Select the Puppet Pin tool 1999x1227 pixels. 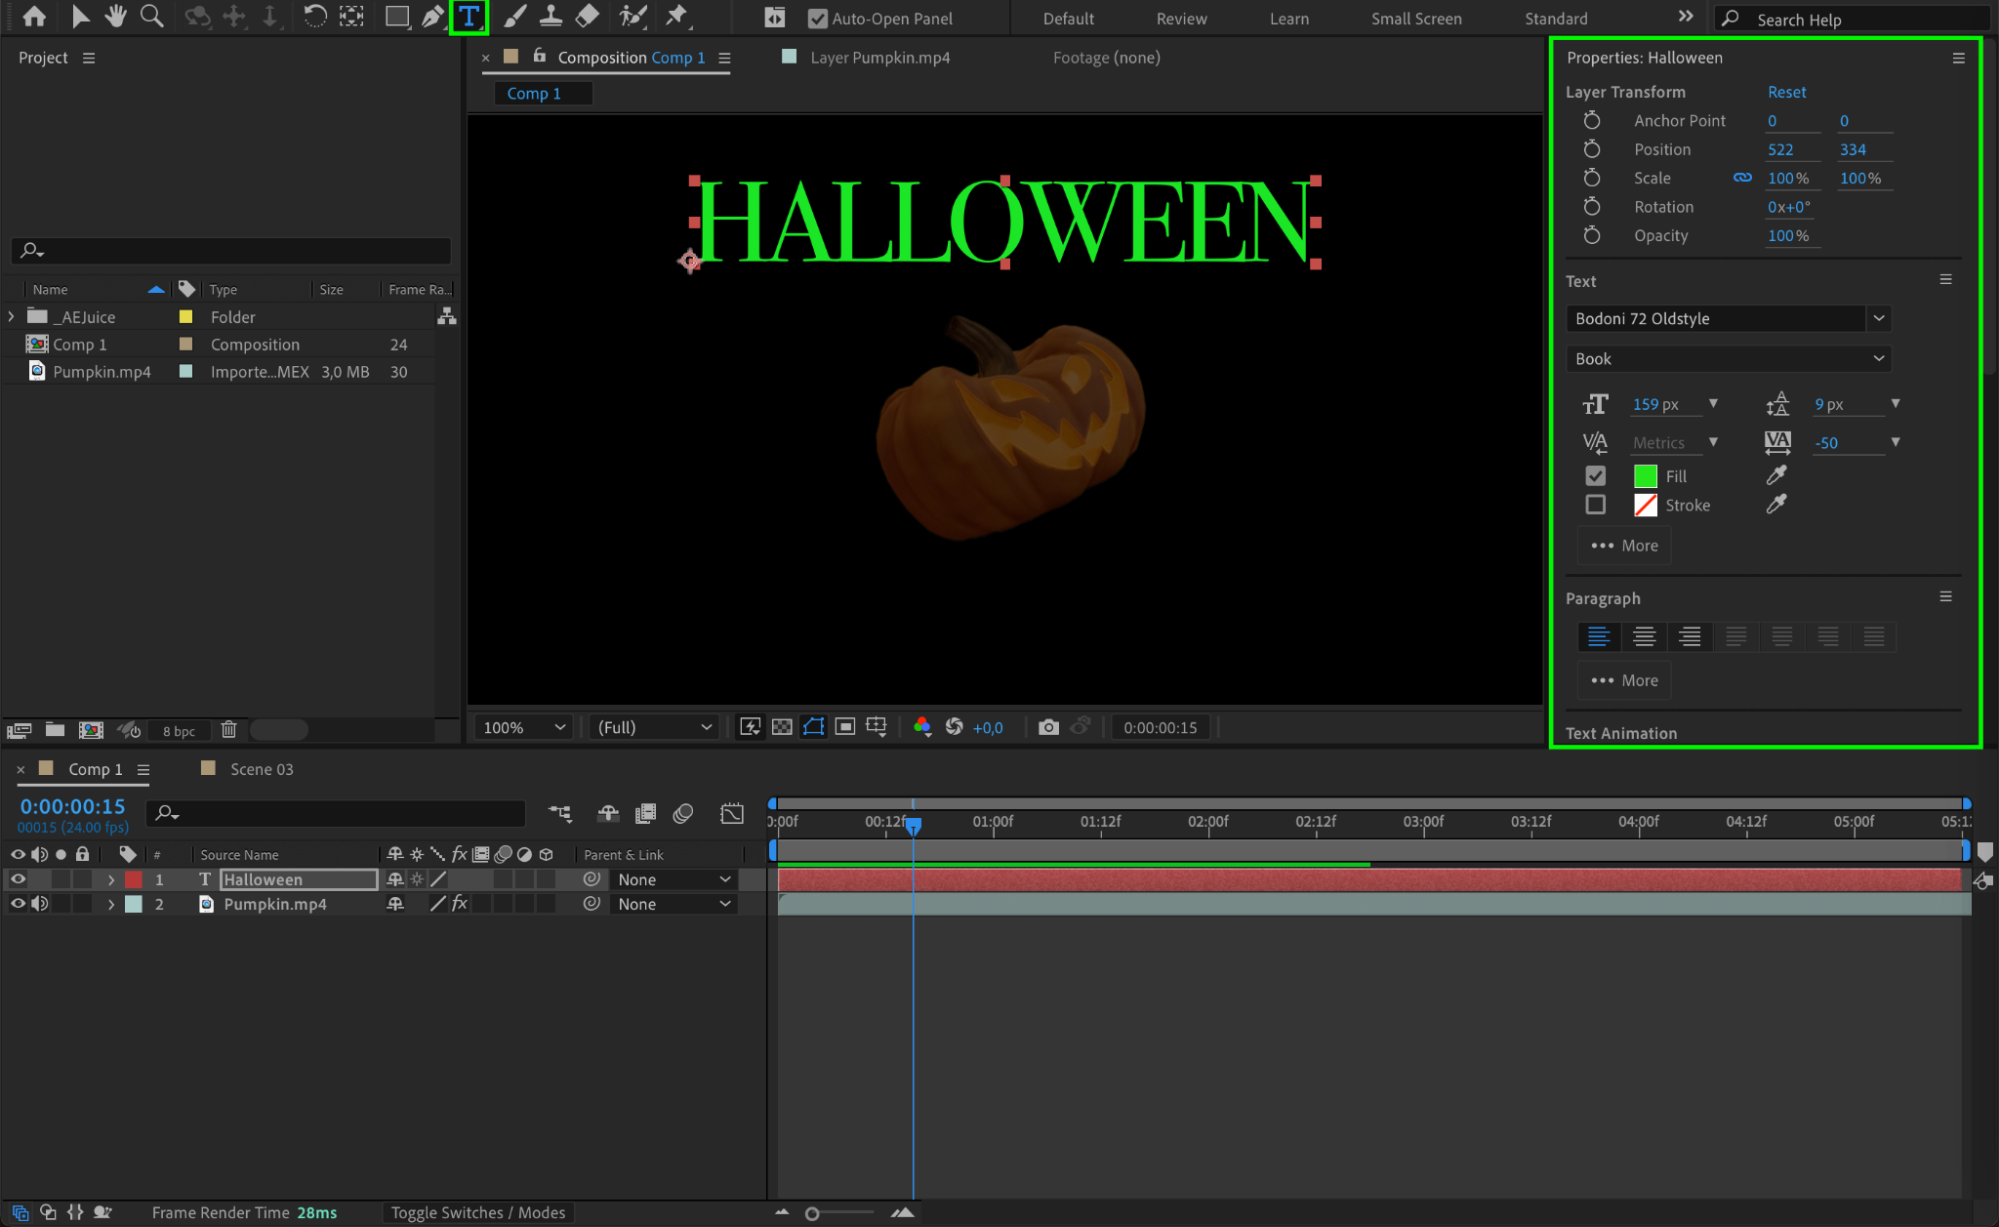pyautogui.click(x=677, y=17)
